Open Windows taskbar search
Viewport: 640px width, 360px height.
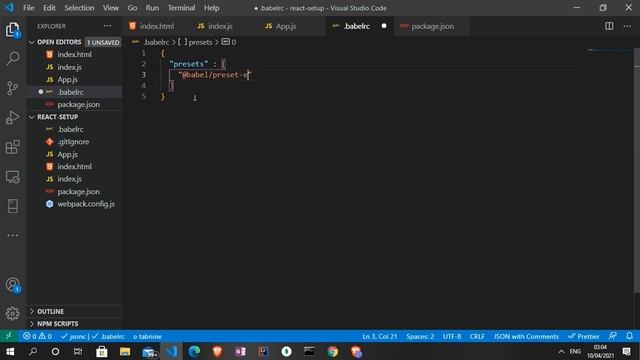click(x=33, y=351)
